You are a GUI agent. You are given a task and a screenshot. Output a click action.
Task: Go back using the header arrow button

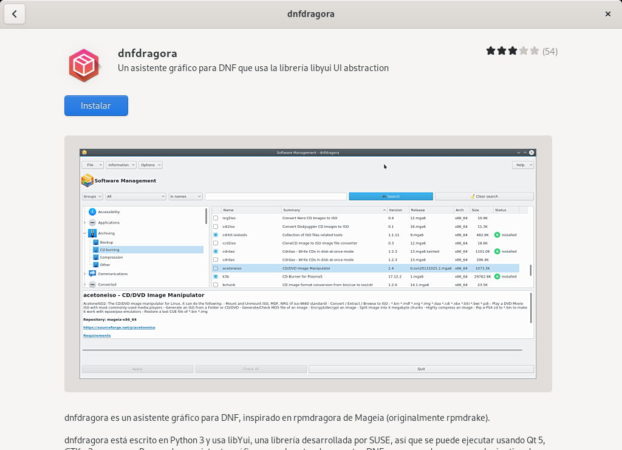click(15, 14)
